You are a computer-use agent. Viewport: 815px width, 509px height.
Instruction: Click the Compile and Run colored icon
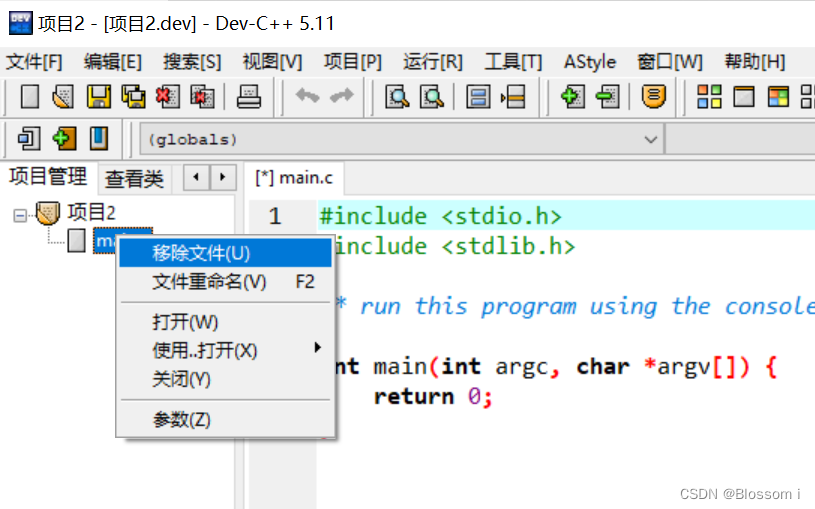[778, 97]
